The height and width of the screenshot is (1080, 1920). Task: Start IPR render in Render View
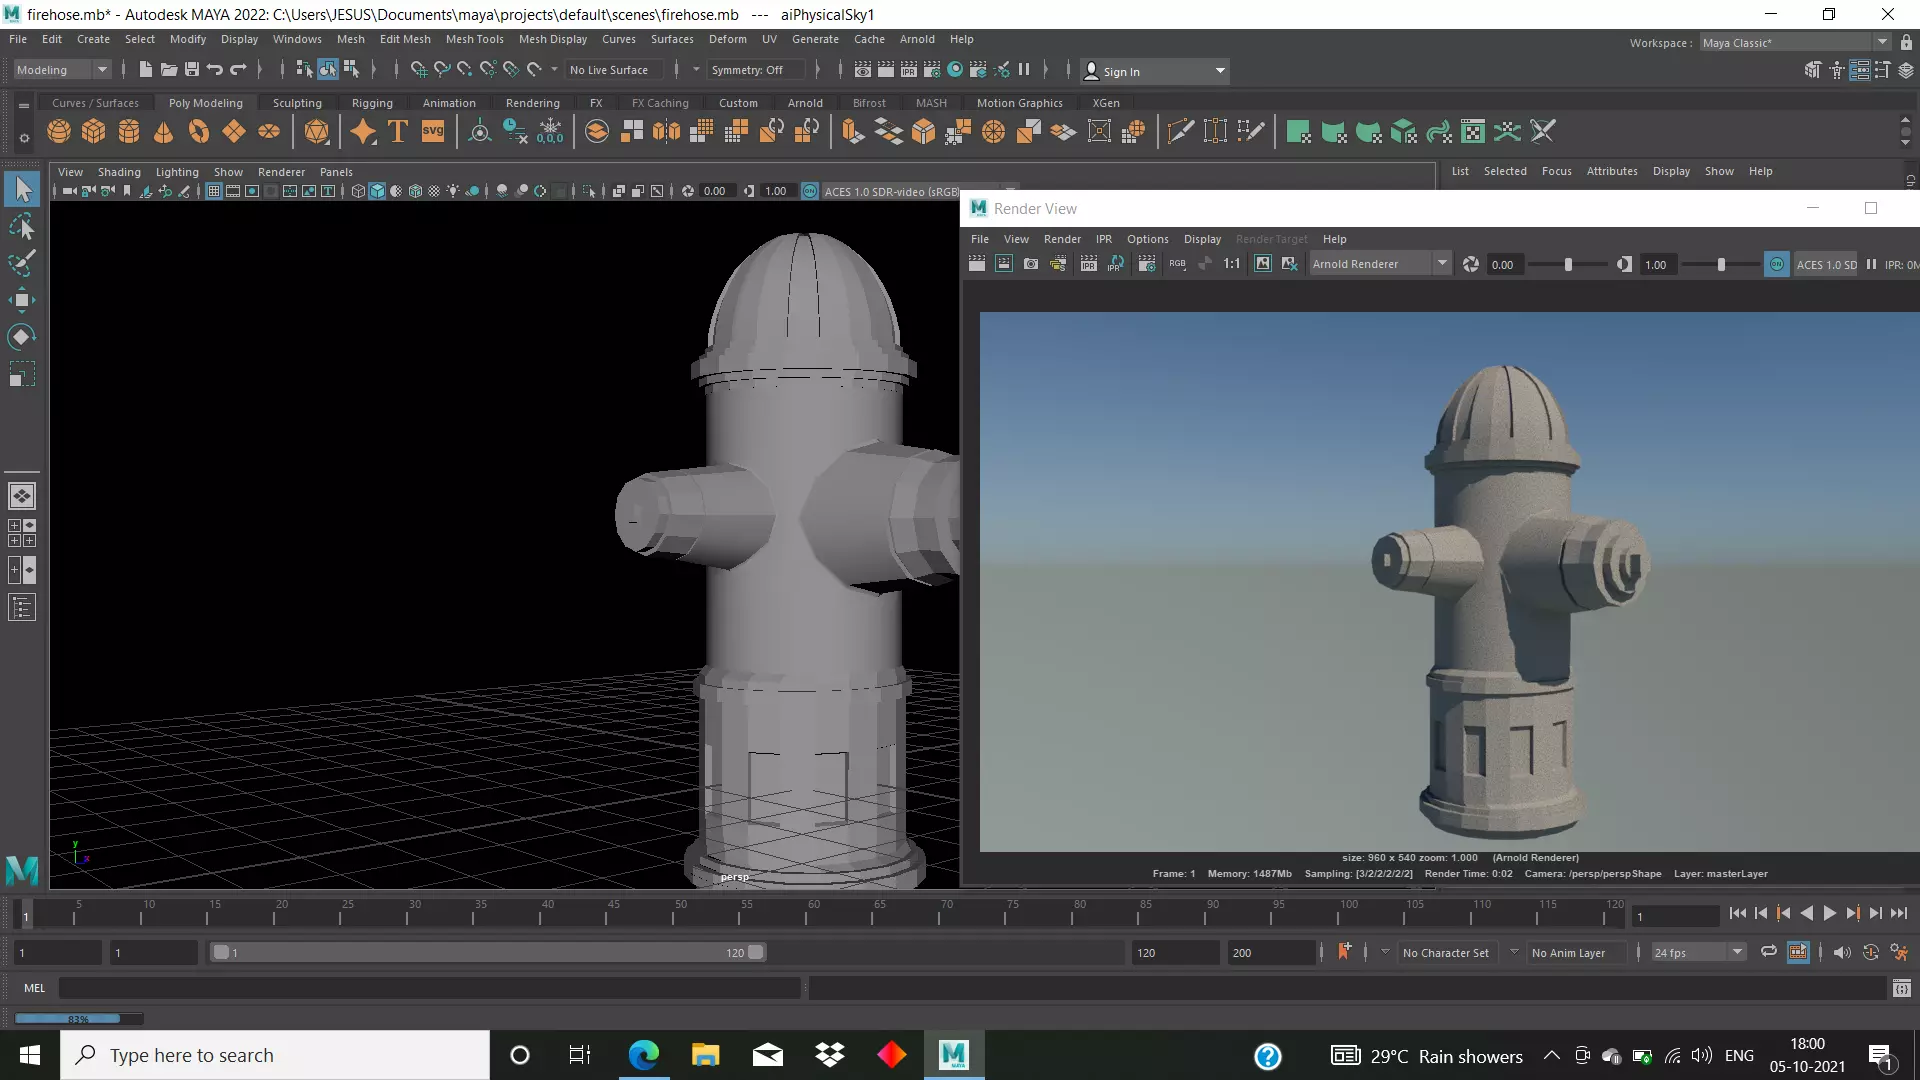[x=1089, y=264]
